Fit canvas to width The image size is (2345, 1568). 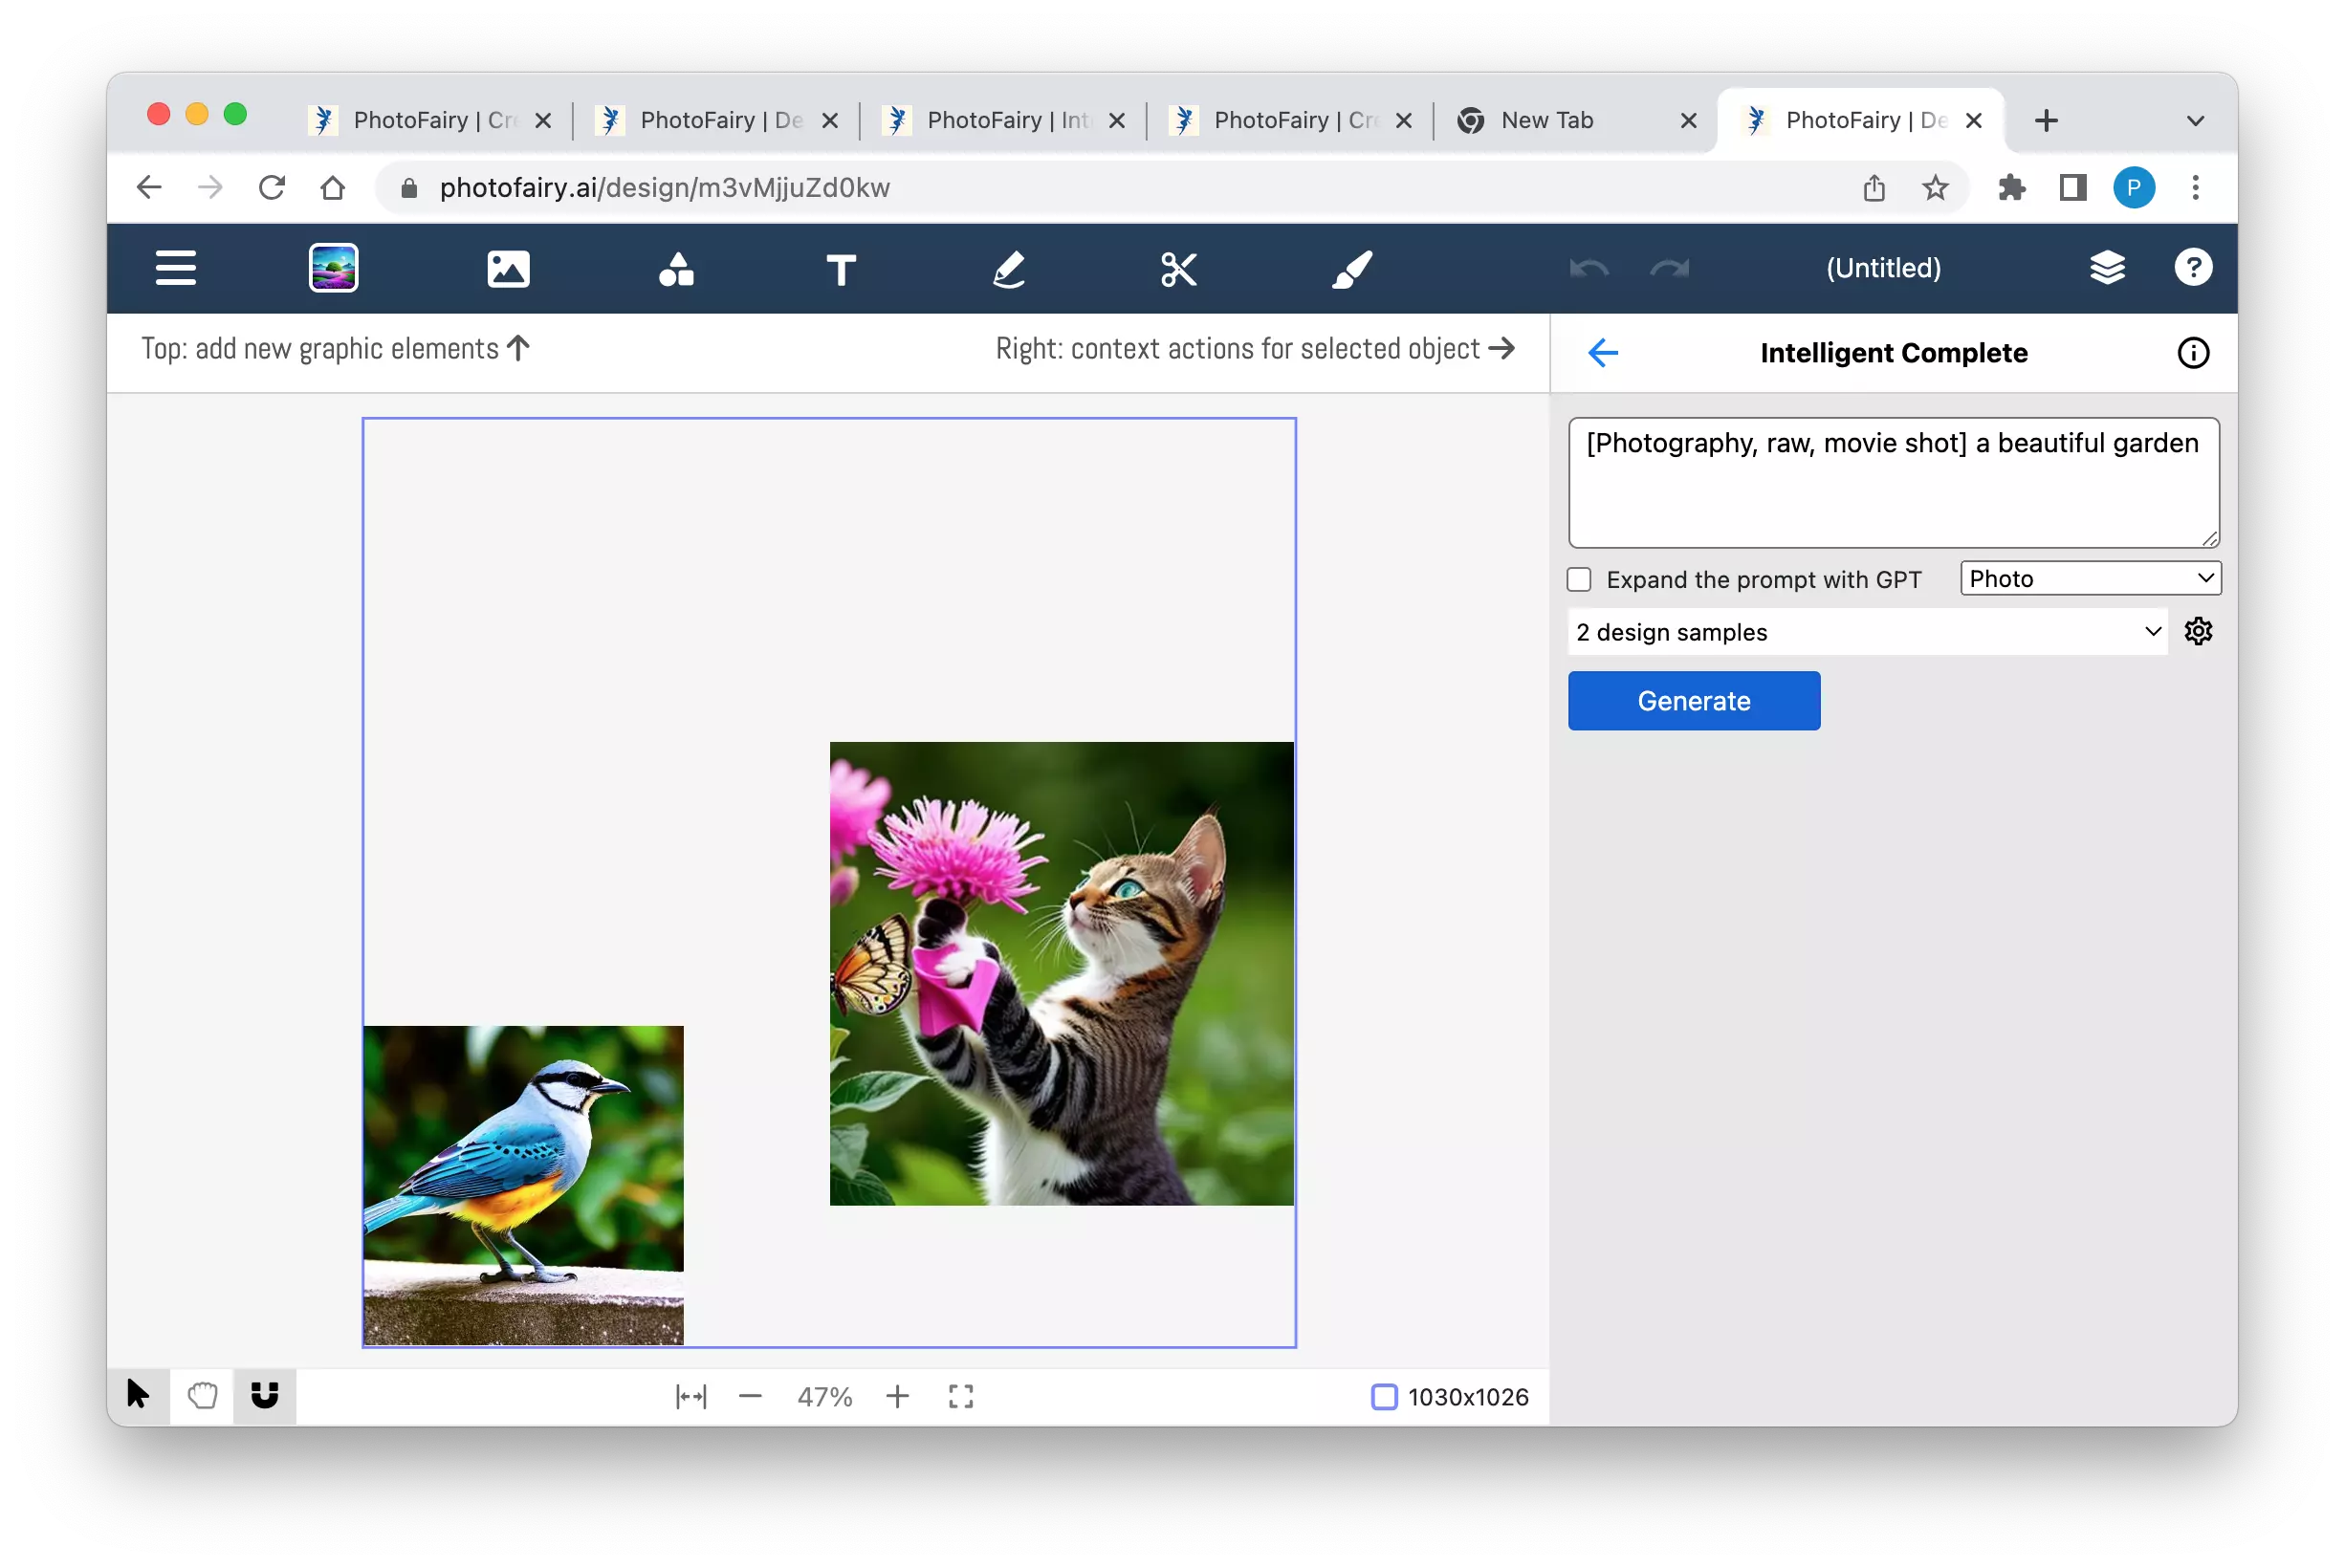pyautogui.click(x=691, y=1396)
